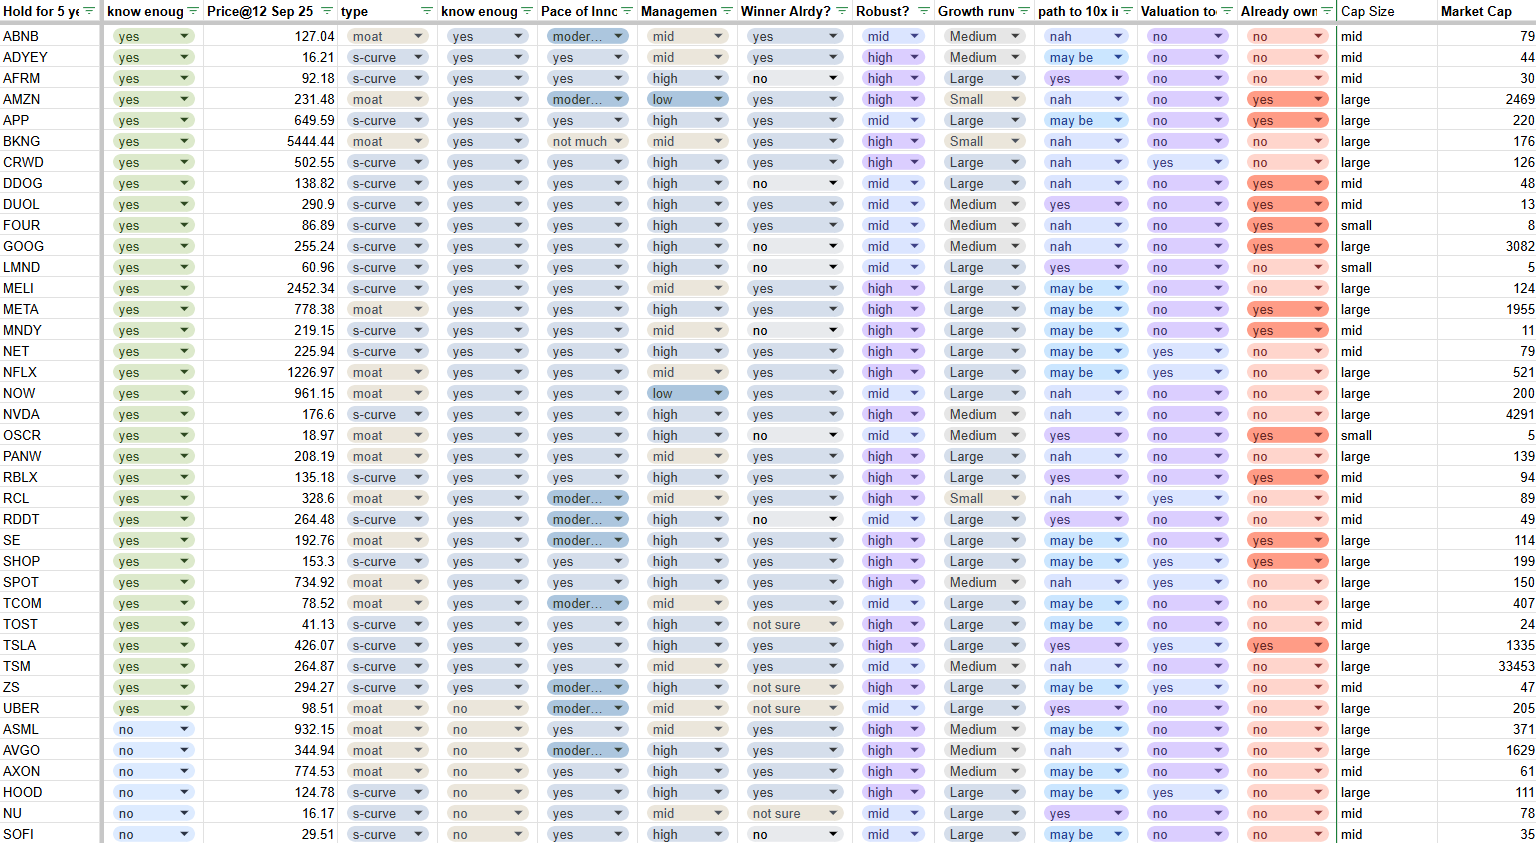Viewport: 1536px width, 843px height.
Task: Select the MELI price cell 2452.34
Action: point(270,288)
